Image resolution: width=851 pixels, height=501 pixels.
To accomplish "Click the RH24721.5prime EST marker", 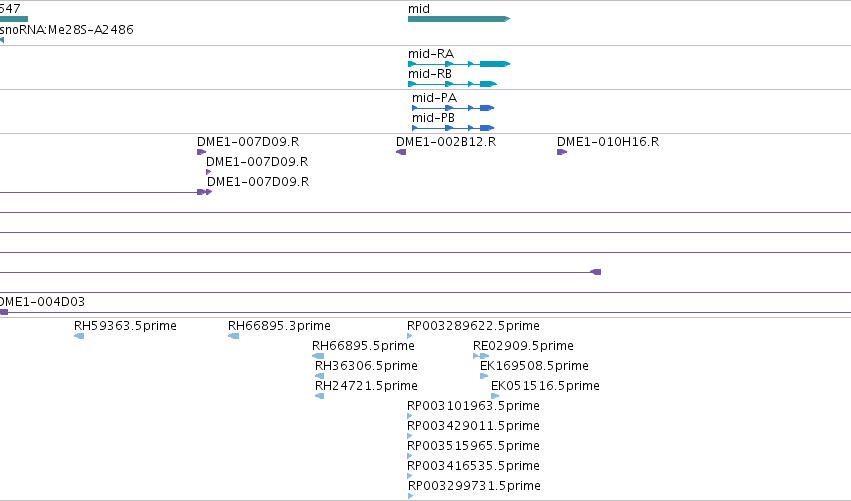I will (x=320, y=396).
